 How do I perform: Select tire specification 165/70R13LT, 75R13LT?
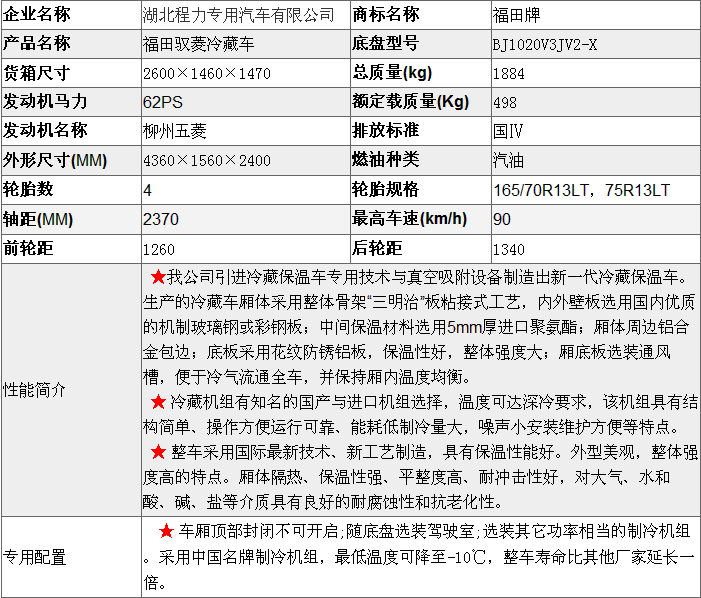coord(581,190)
